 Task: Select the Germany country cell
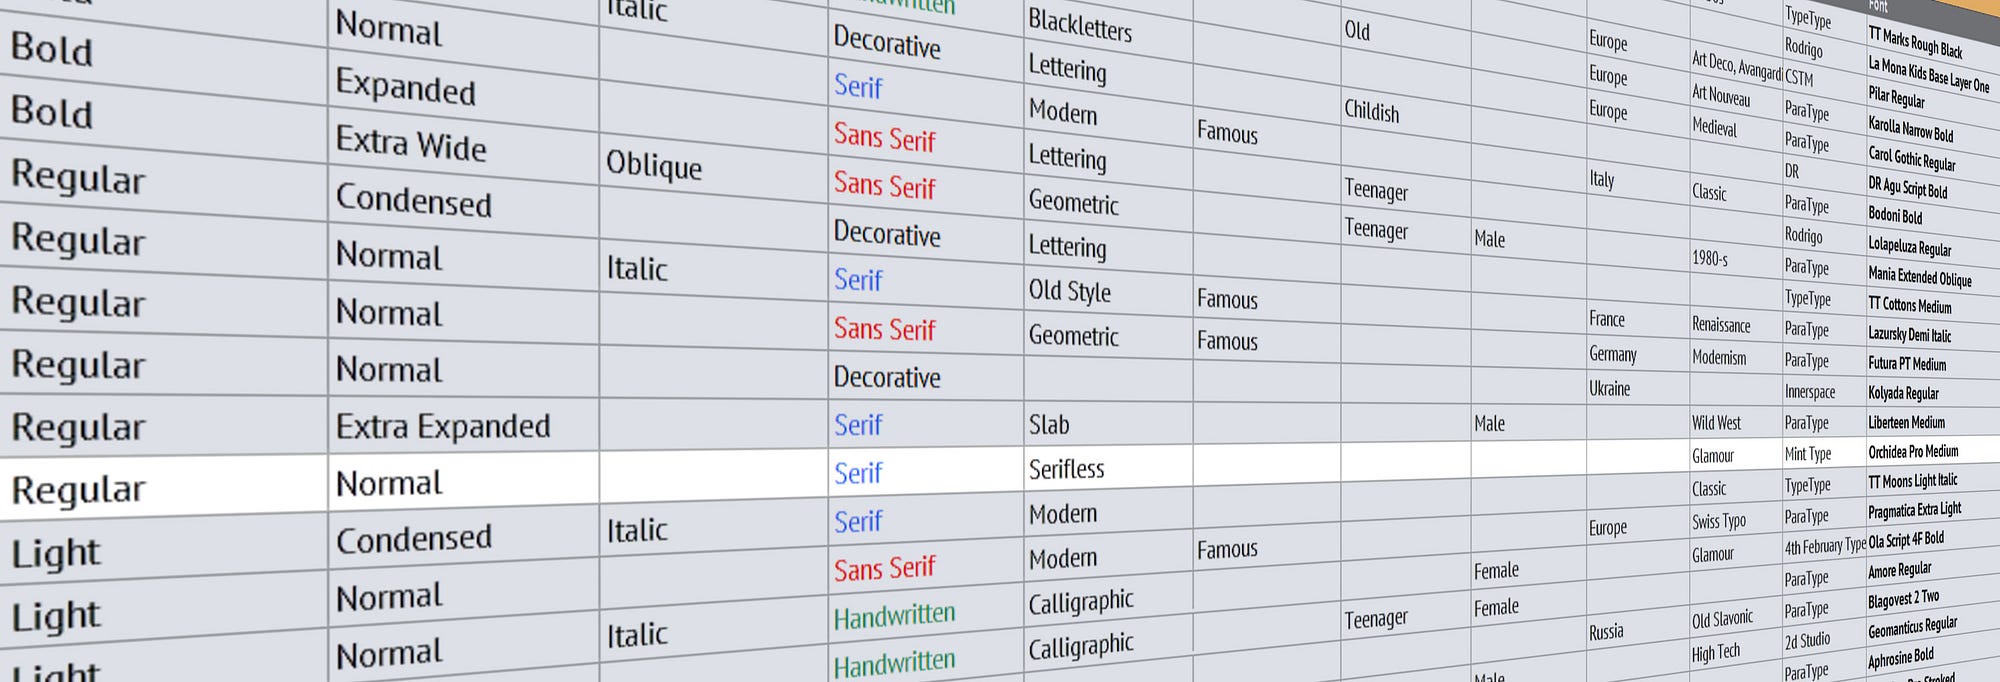tap(1613, 354)
